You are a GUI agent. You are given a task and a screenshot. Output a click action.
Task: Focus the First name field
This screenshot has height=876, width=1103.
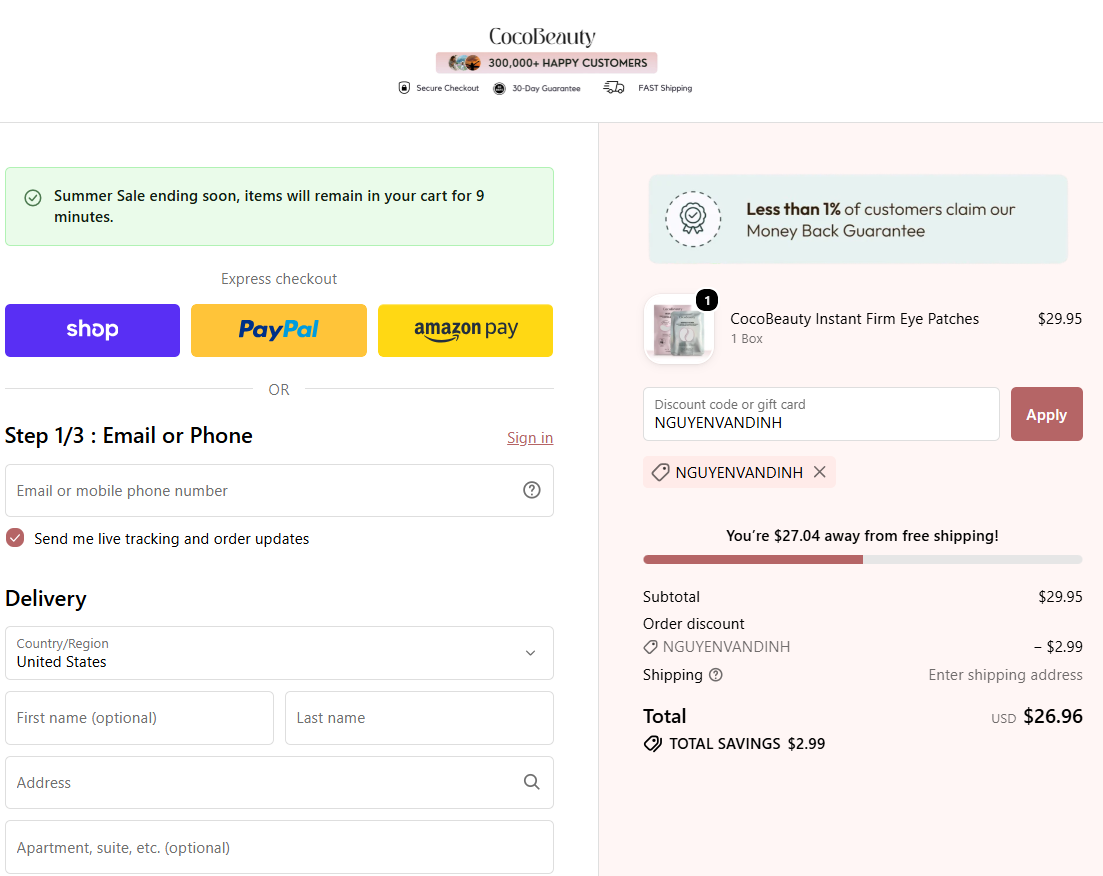pyautogui.click(x=139, y=718)
